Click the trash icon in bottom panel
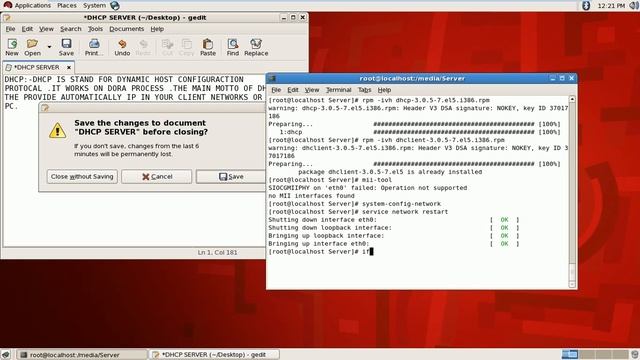The height and width of the screenshot is (360, 640). 635,354
